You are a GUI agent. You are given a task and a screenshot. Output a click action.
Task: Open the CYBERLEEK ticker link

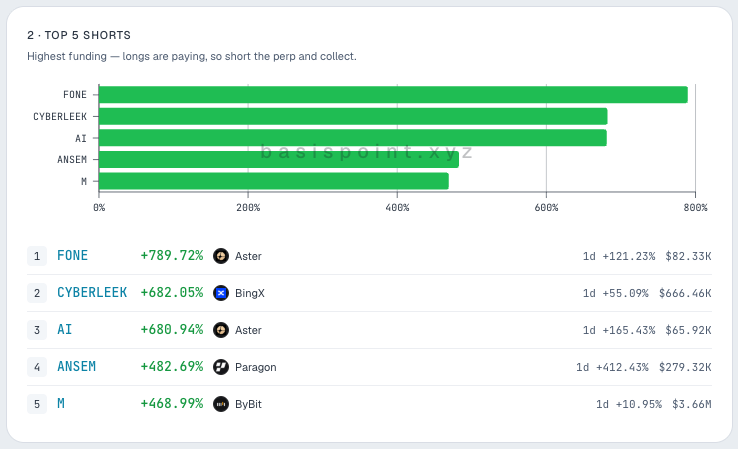pyautogui.click(x=92, y=293)
